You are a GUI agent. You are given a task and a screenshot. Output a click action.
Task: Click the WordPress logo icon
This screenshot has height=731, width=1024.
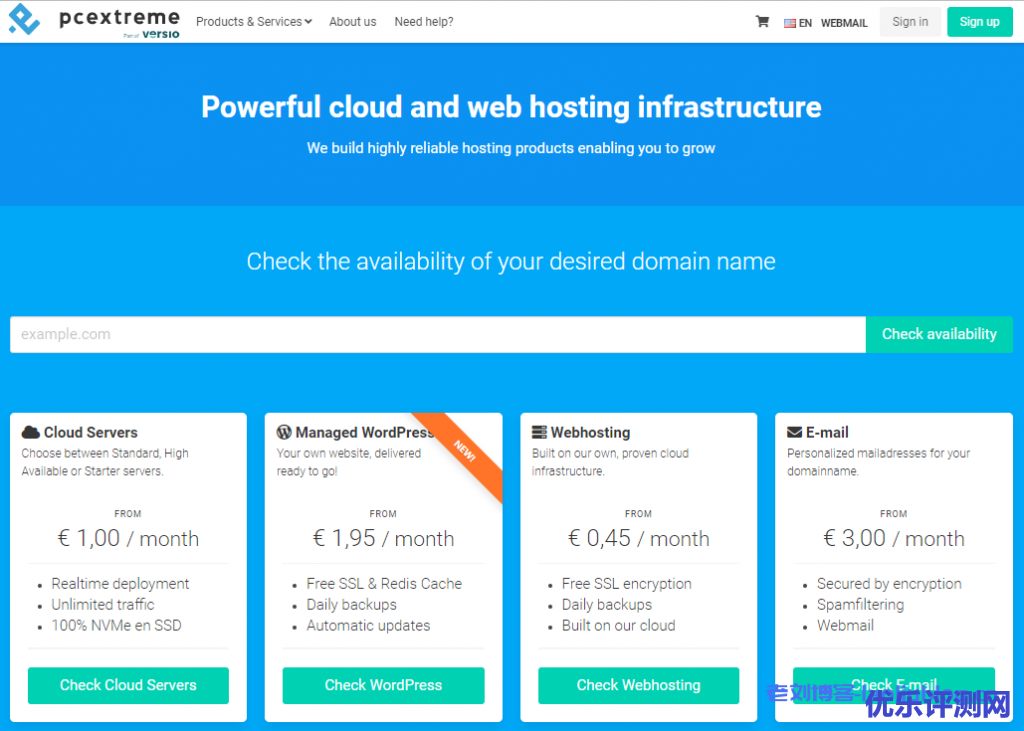284,433
